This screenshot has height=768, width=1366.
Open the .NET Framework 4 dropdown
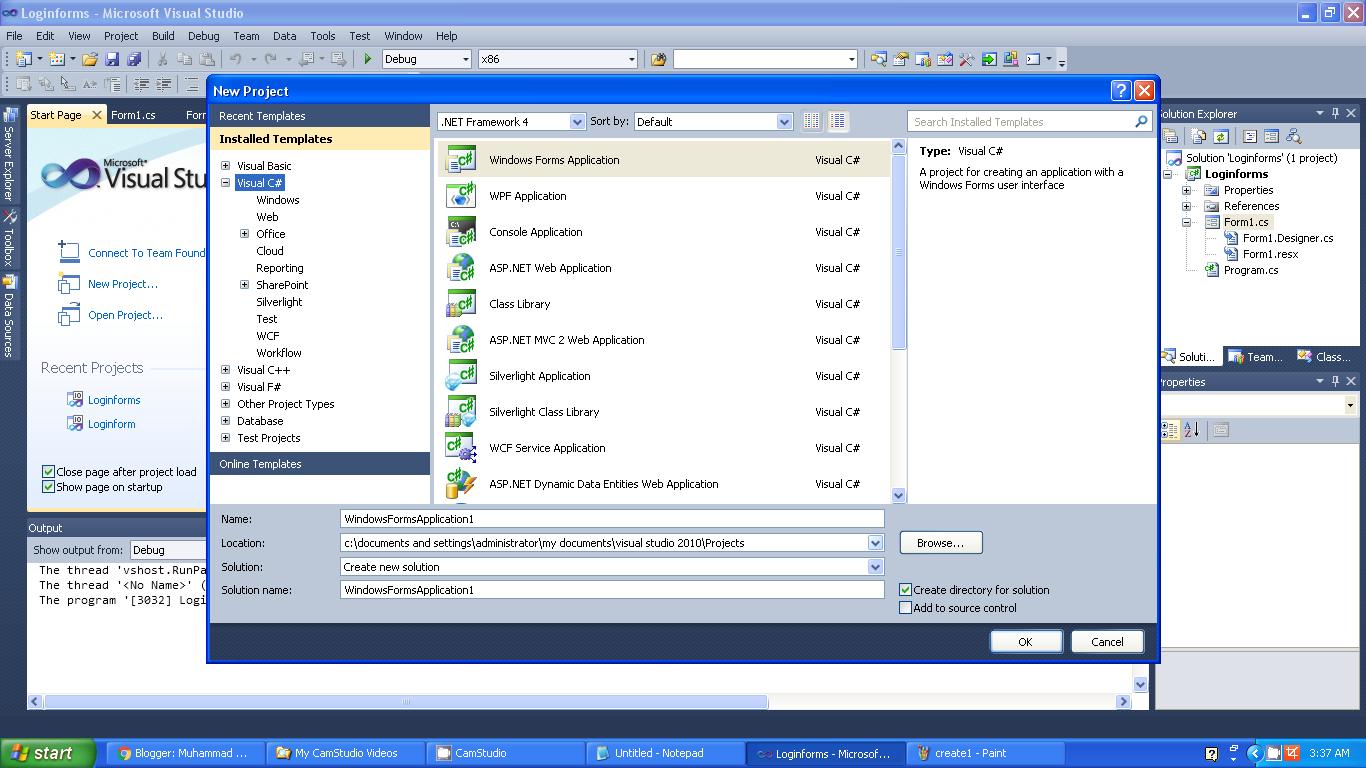pos(578,121)
